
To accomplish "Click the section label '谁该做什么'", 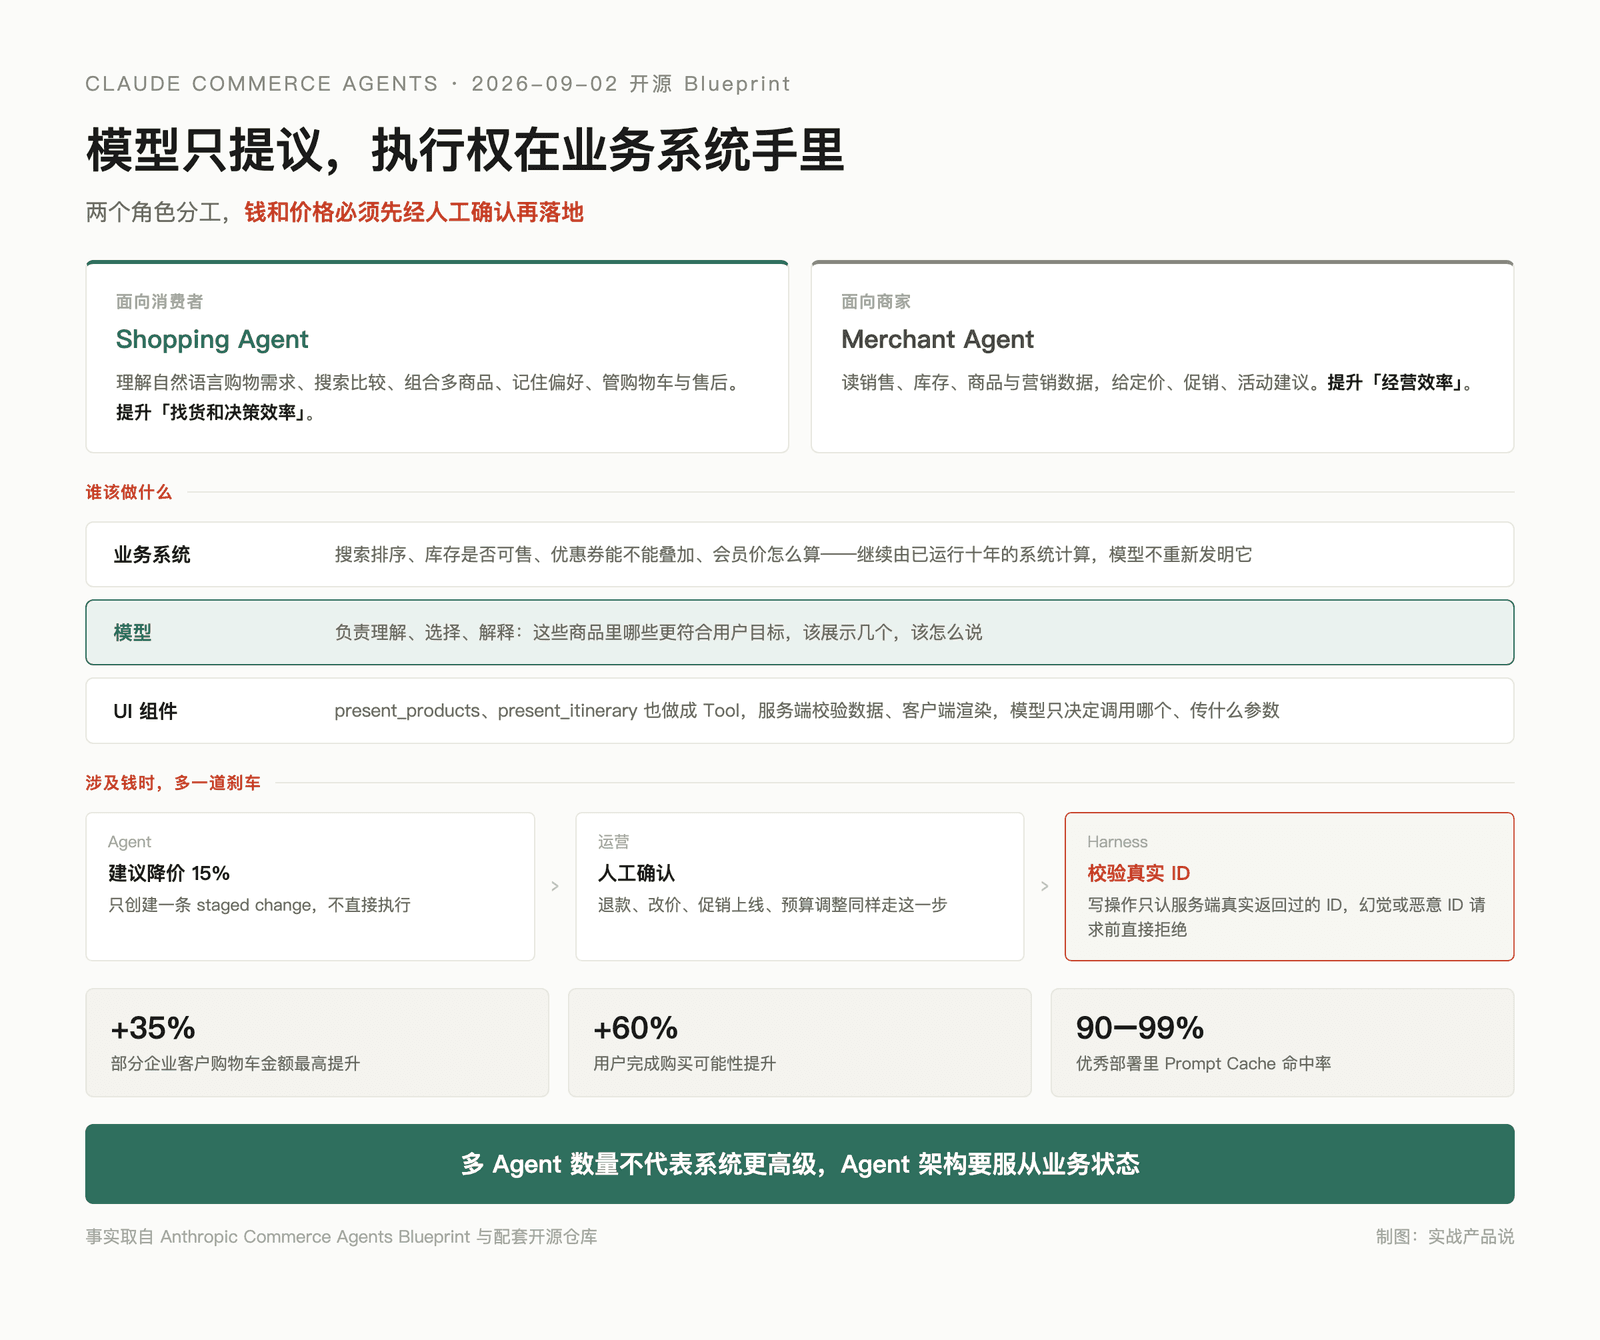I will click(128, 492).
